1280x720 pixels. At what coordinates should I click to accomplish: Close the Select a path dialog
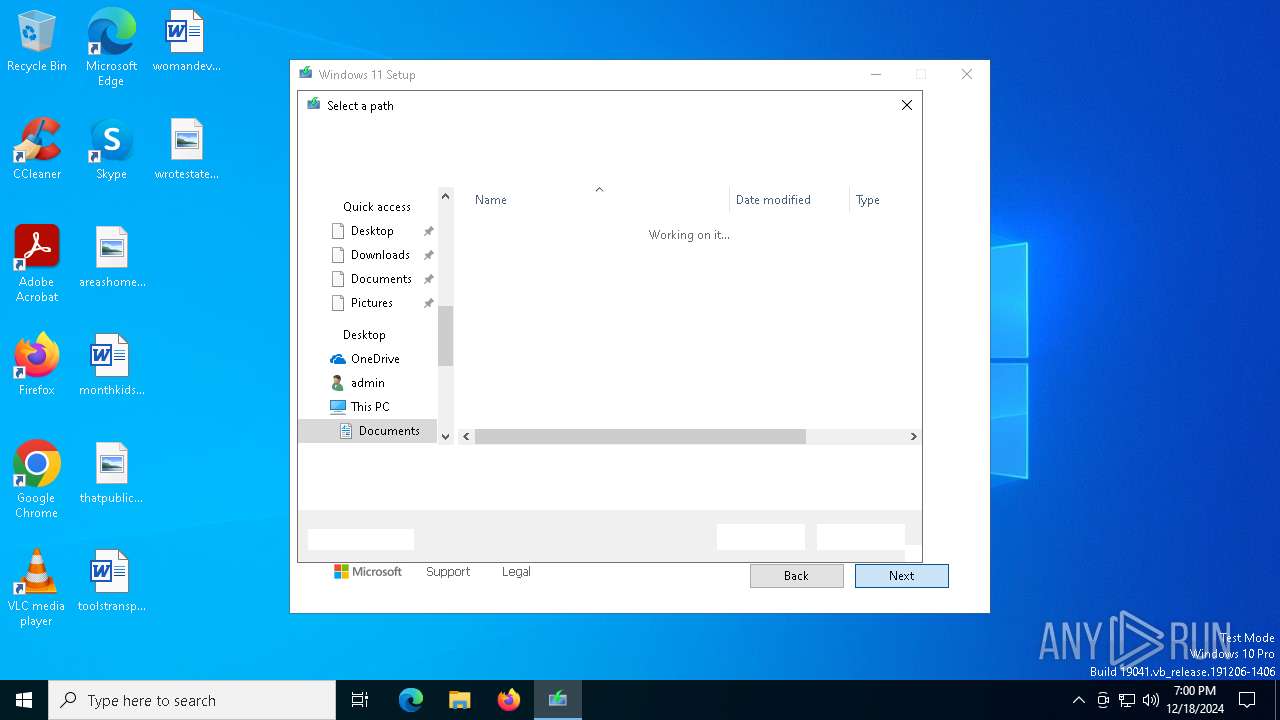click(x=907, y=105)
